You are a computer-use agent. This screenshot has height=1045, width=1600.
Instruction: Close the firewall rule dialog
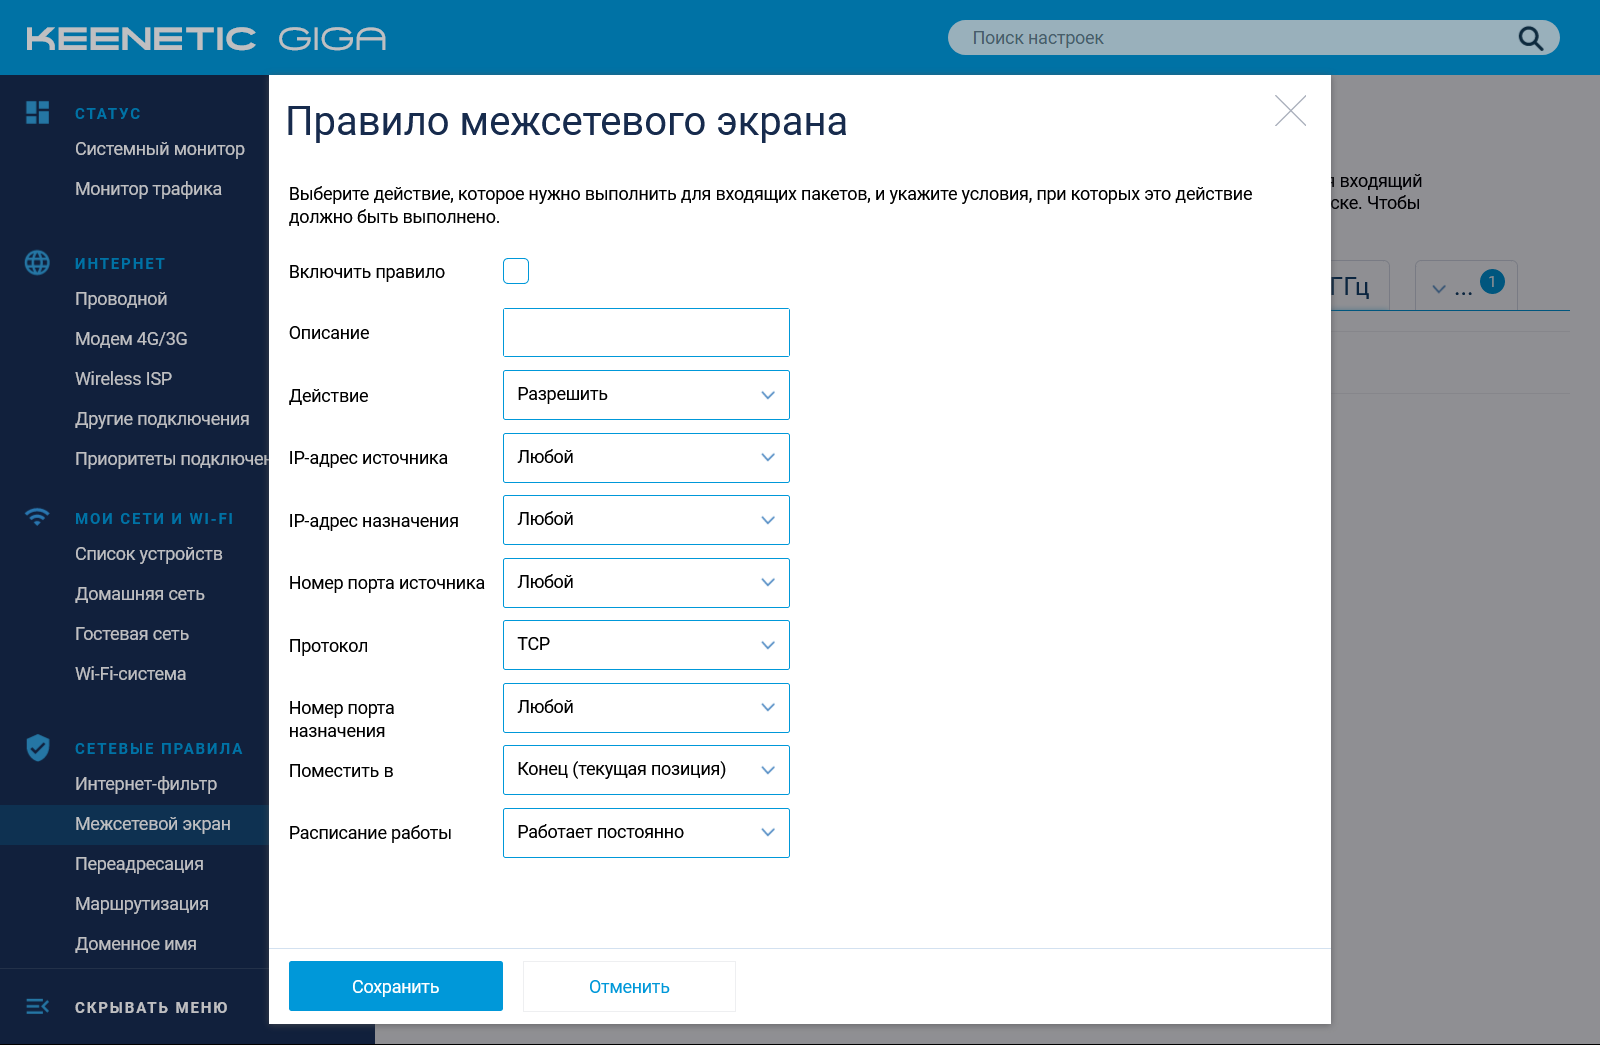1290,110
